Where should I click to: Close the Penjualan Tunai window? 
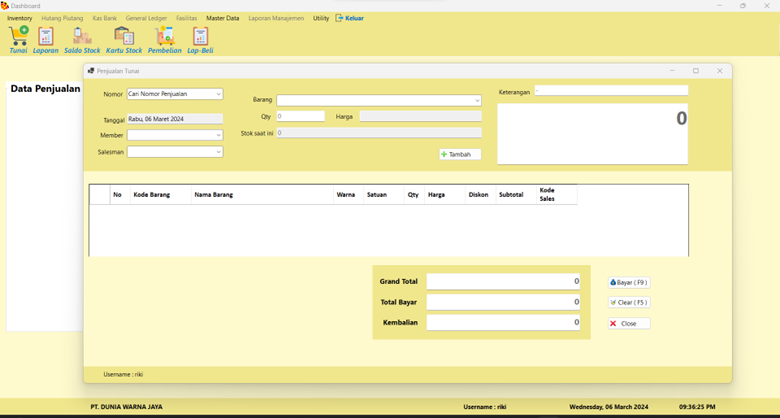719,71
